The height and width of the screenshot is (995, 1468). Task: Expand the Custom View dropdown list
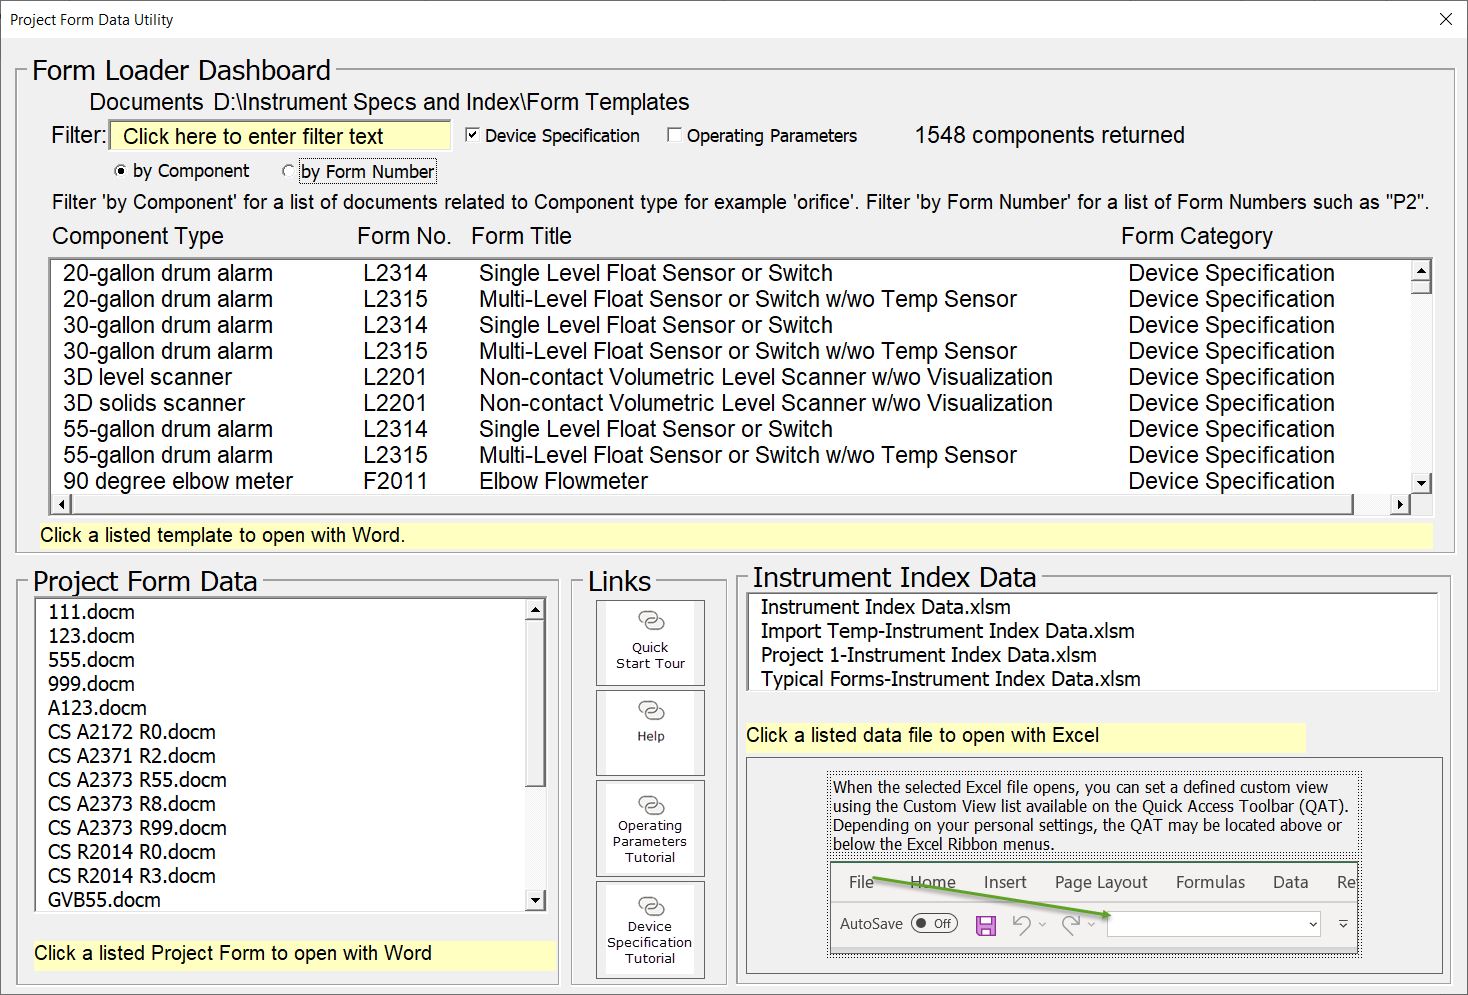pyautogui.click(x=1312, y=925)
